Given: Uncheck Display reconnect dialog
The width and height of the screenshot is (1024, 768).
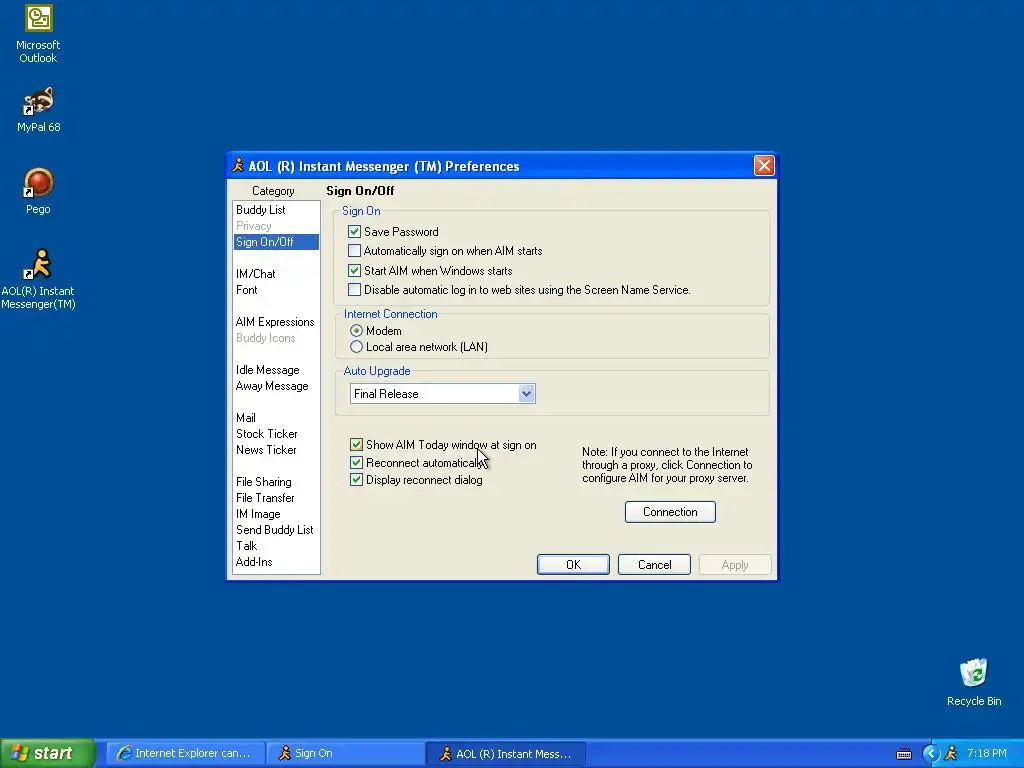Looking at the screenshot, I should [x=356, y=479].
